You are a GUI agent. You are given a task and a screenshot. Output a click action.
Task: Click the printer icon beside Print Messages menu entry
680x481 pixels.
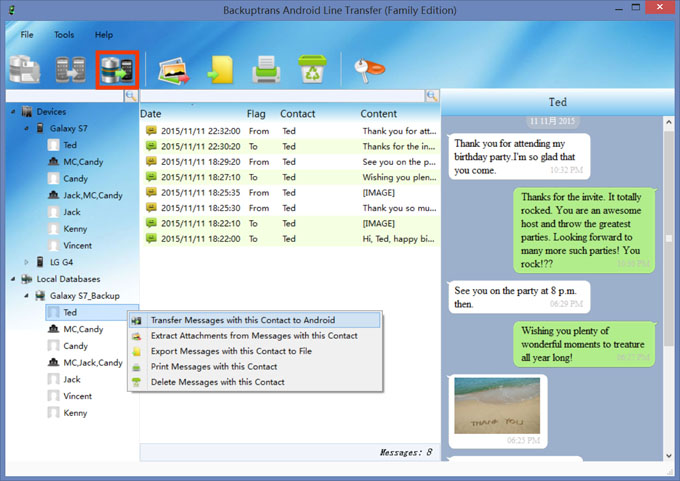coord(137,367)
